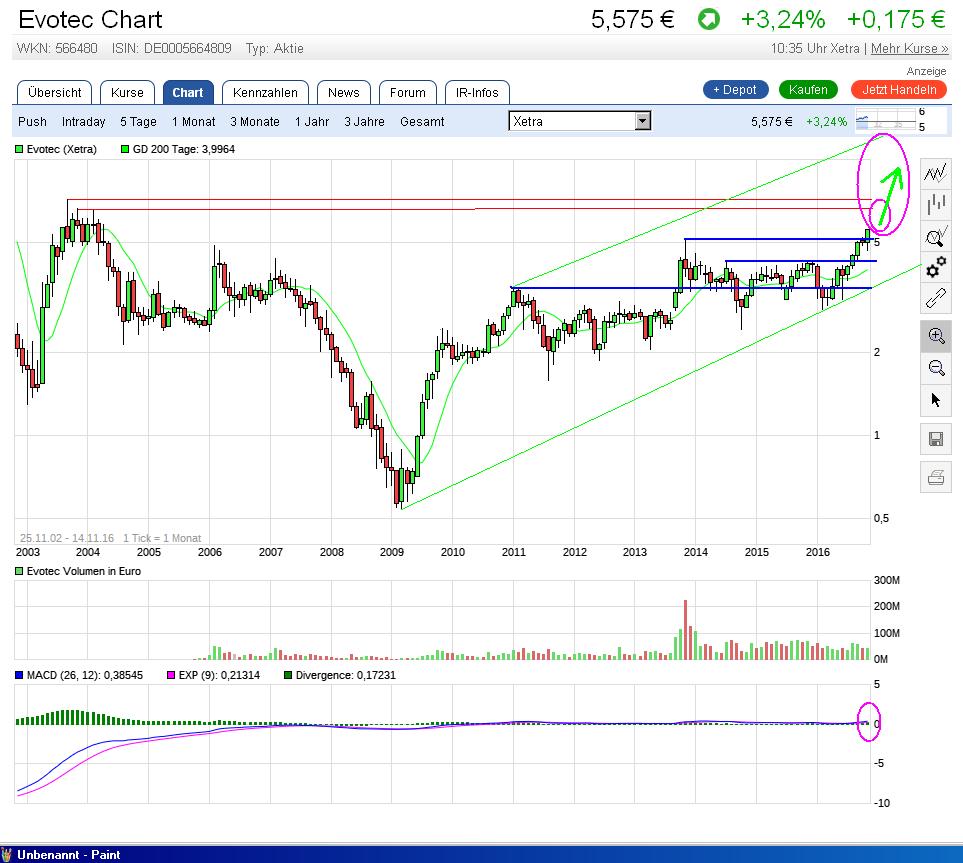This screenshot has width=963, height=863.
Task: Print the chart with printer icon
Action: click(935, 477)
